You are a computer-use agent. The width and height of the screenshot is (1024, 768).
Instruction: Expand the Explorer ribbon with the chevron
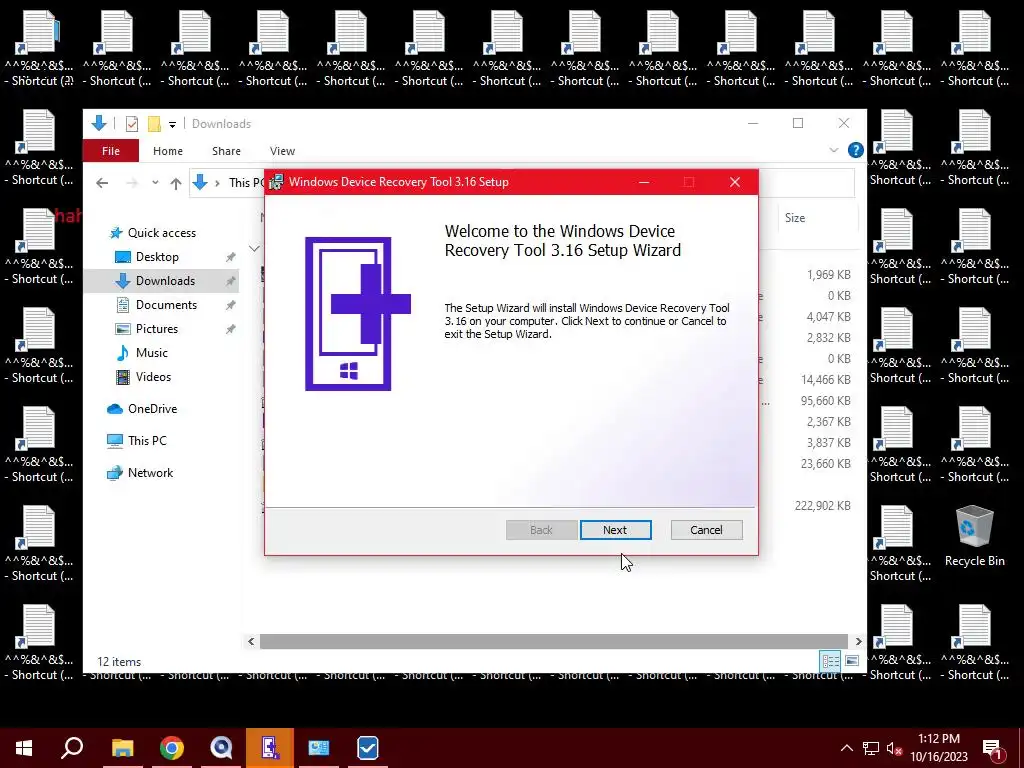point(833,150)
